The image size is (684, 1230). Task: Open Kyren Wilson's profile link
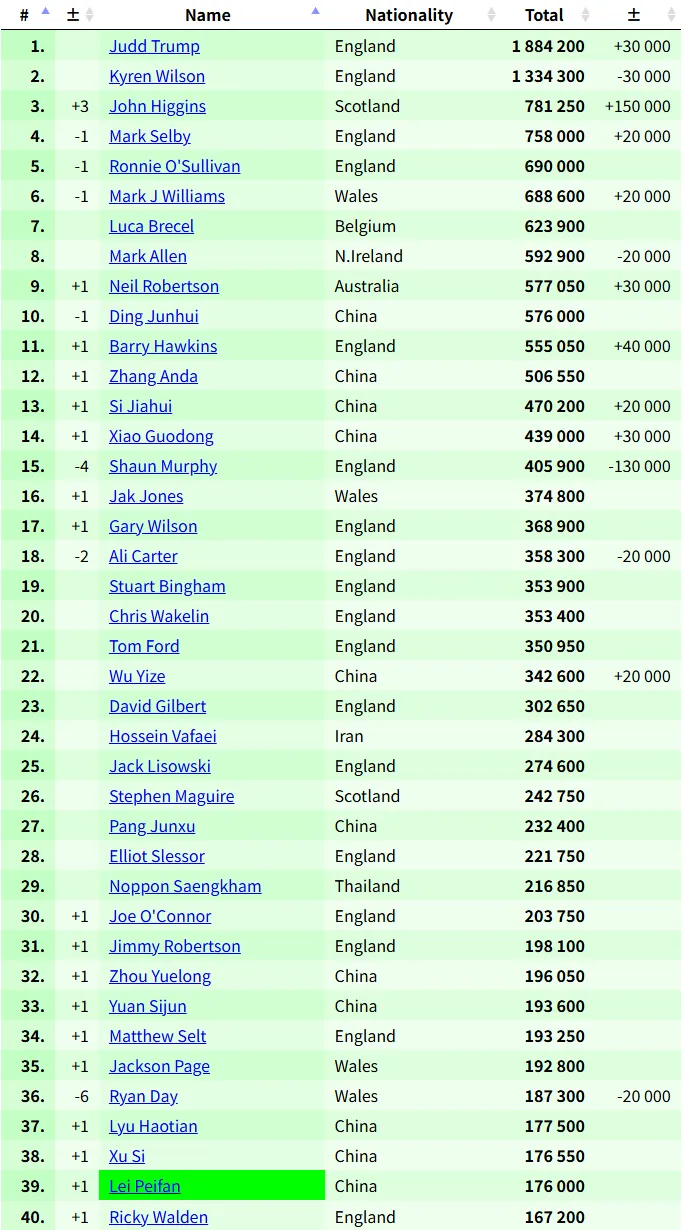157,76
